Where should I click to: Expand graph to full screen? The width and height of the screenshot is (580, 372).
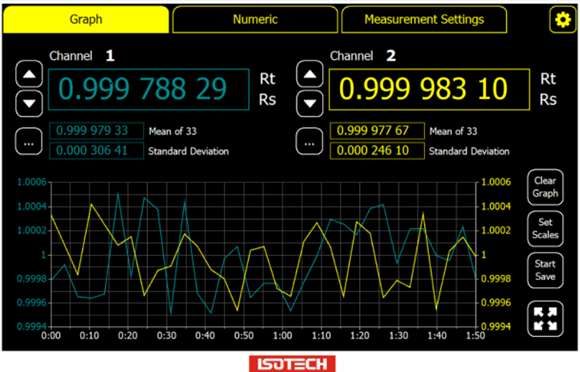pyautogui.click(x=545, y=319)
